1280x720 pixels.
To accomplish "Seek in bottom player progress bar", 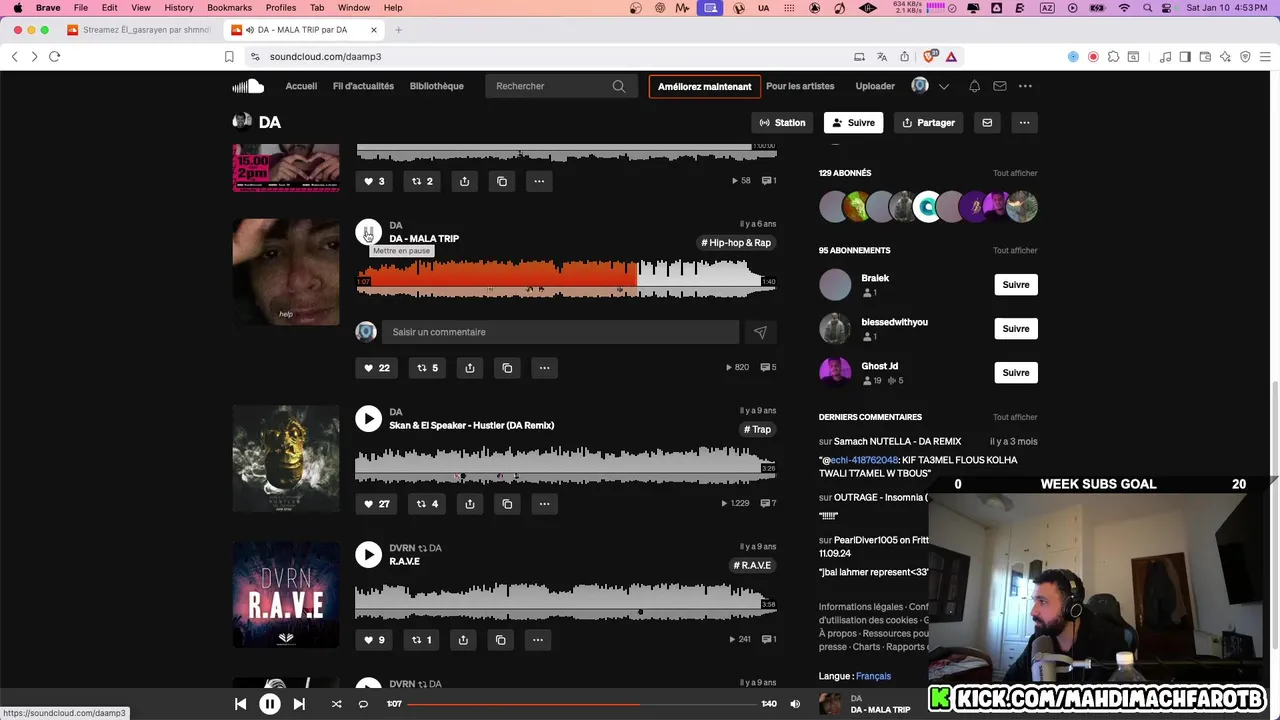I will click(x=581, y=704).
